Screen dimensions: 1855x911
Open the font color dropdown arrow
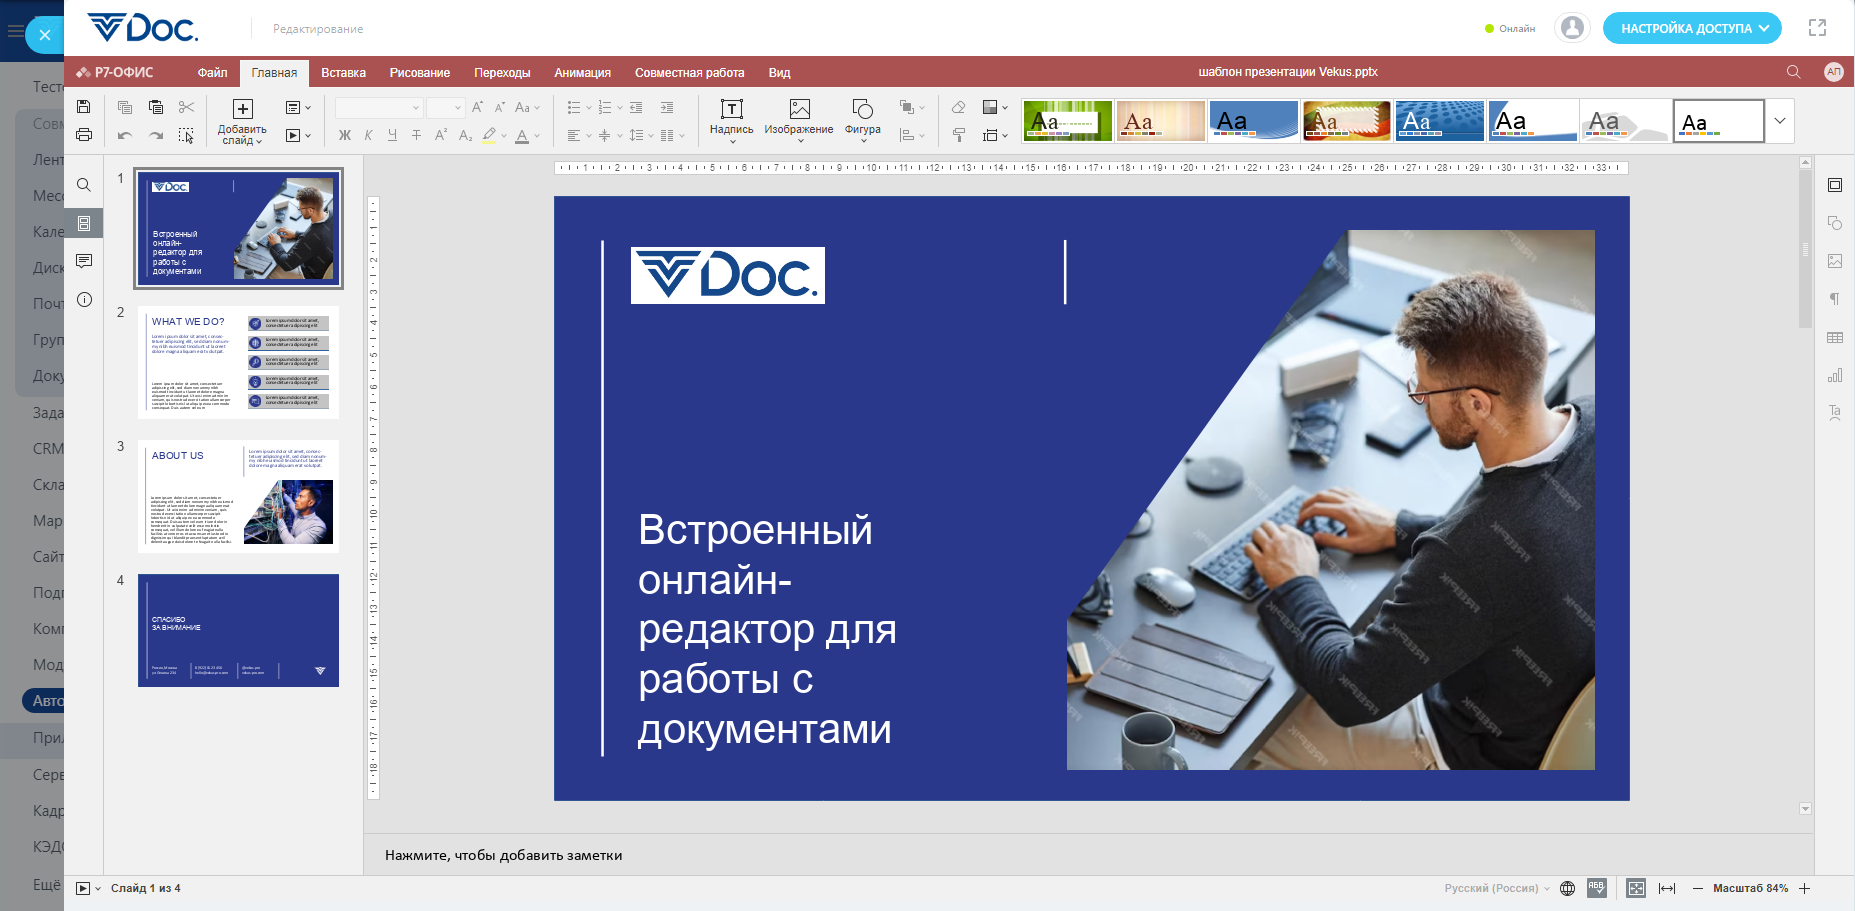(x=536, y=135)
